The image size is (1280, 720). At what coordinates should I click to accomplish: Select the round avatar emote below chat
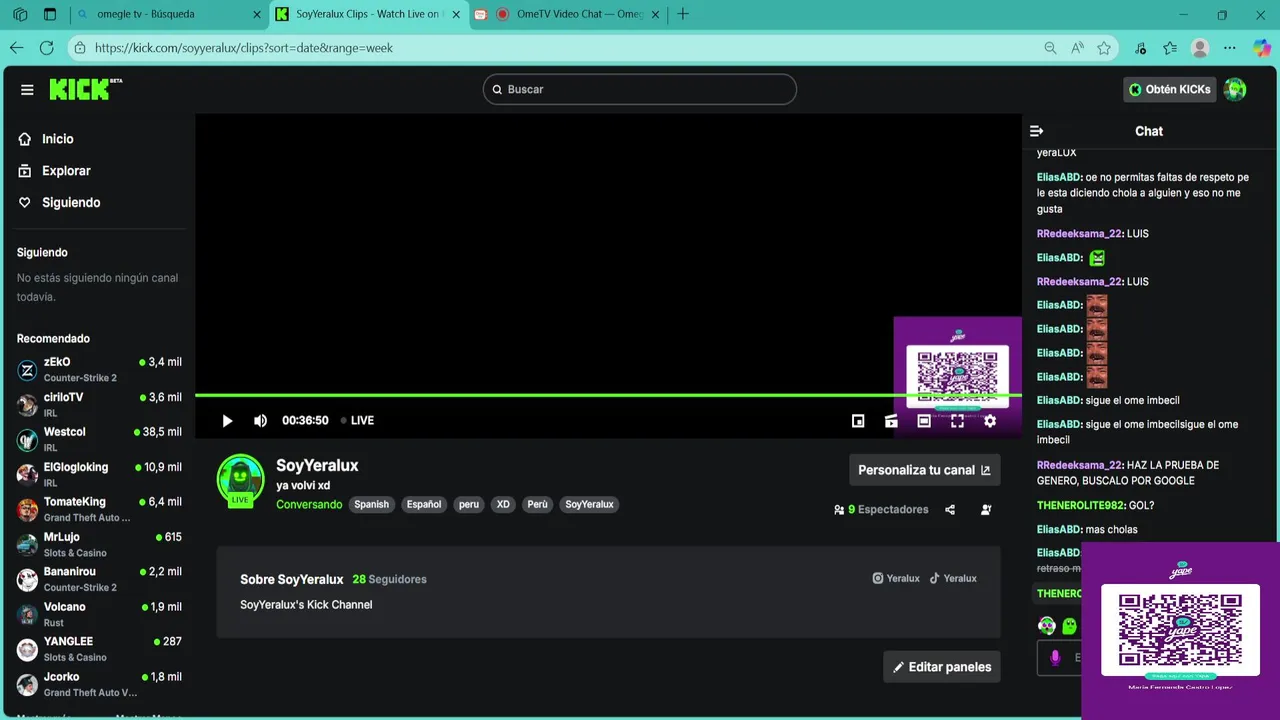[x=1047, y=626]
